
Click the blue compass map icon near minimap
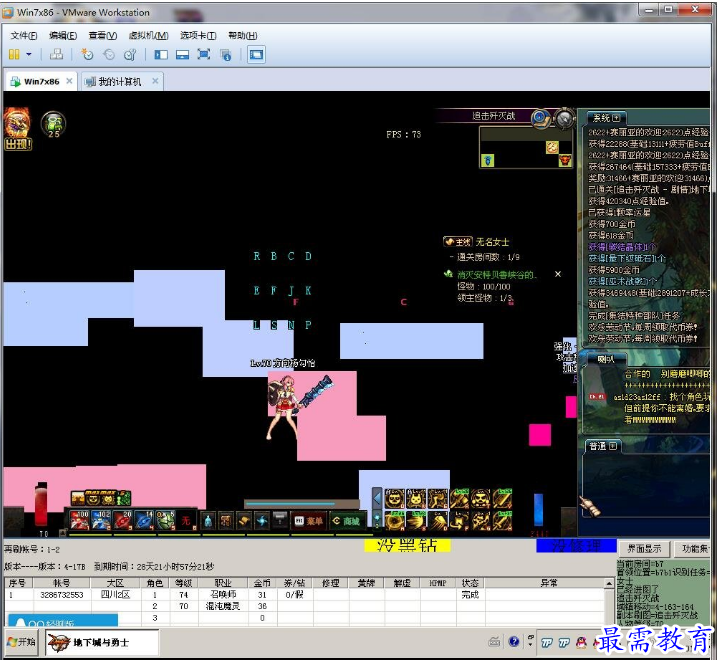[541, 118]
